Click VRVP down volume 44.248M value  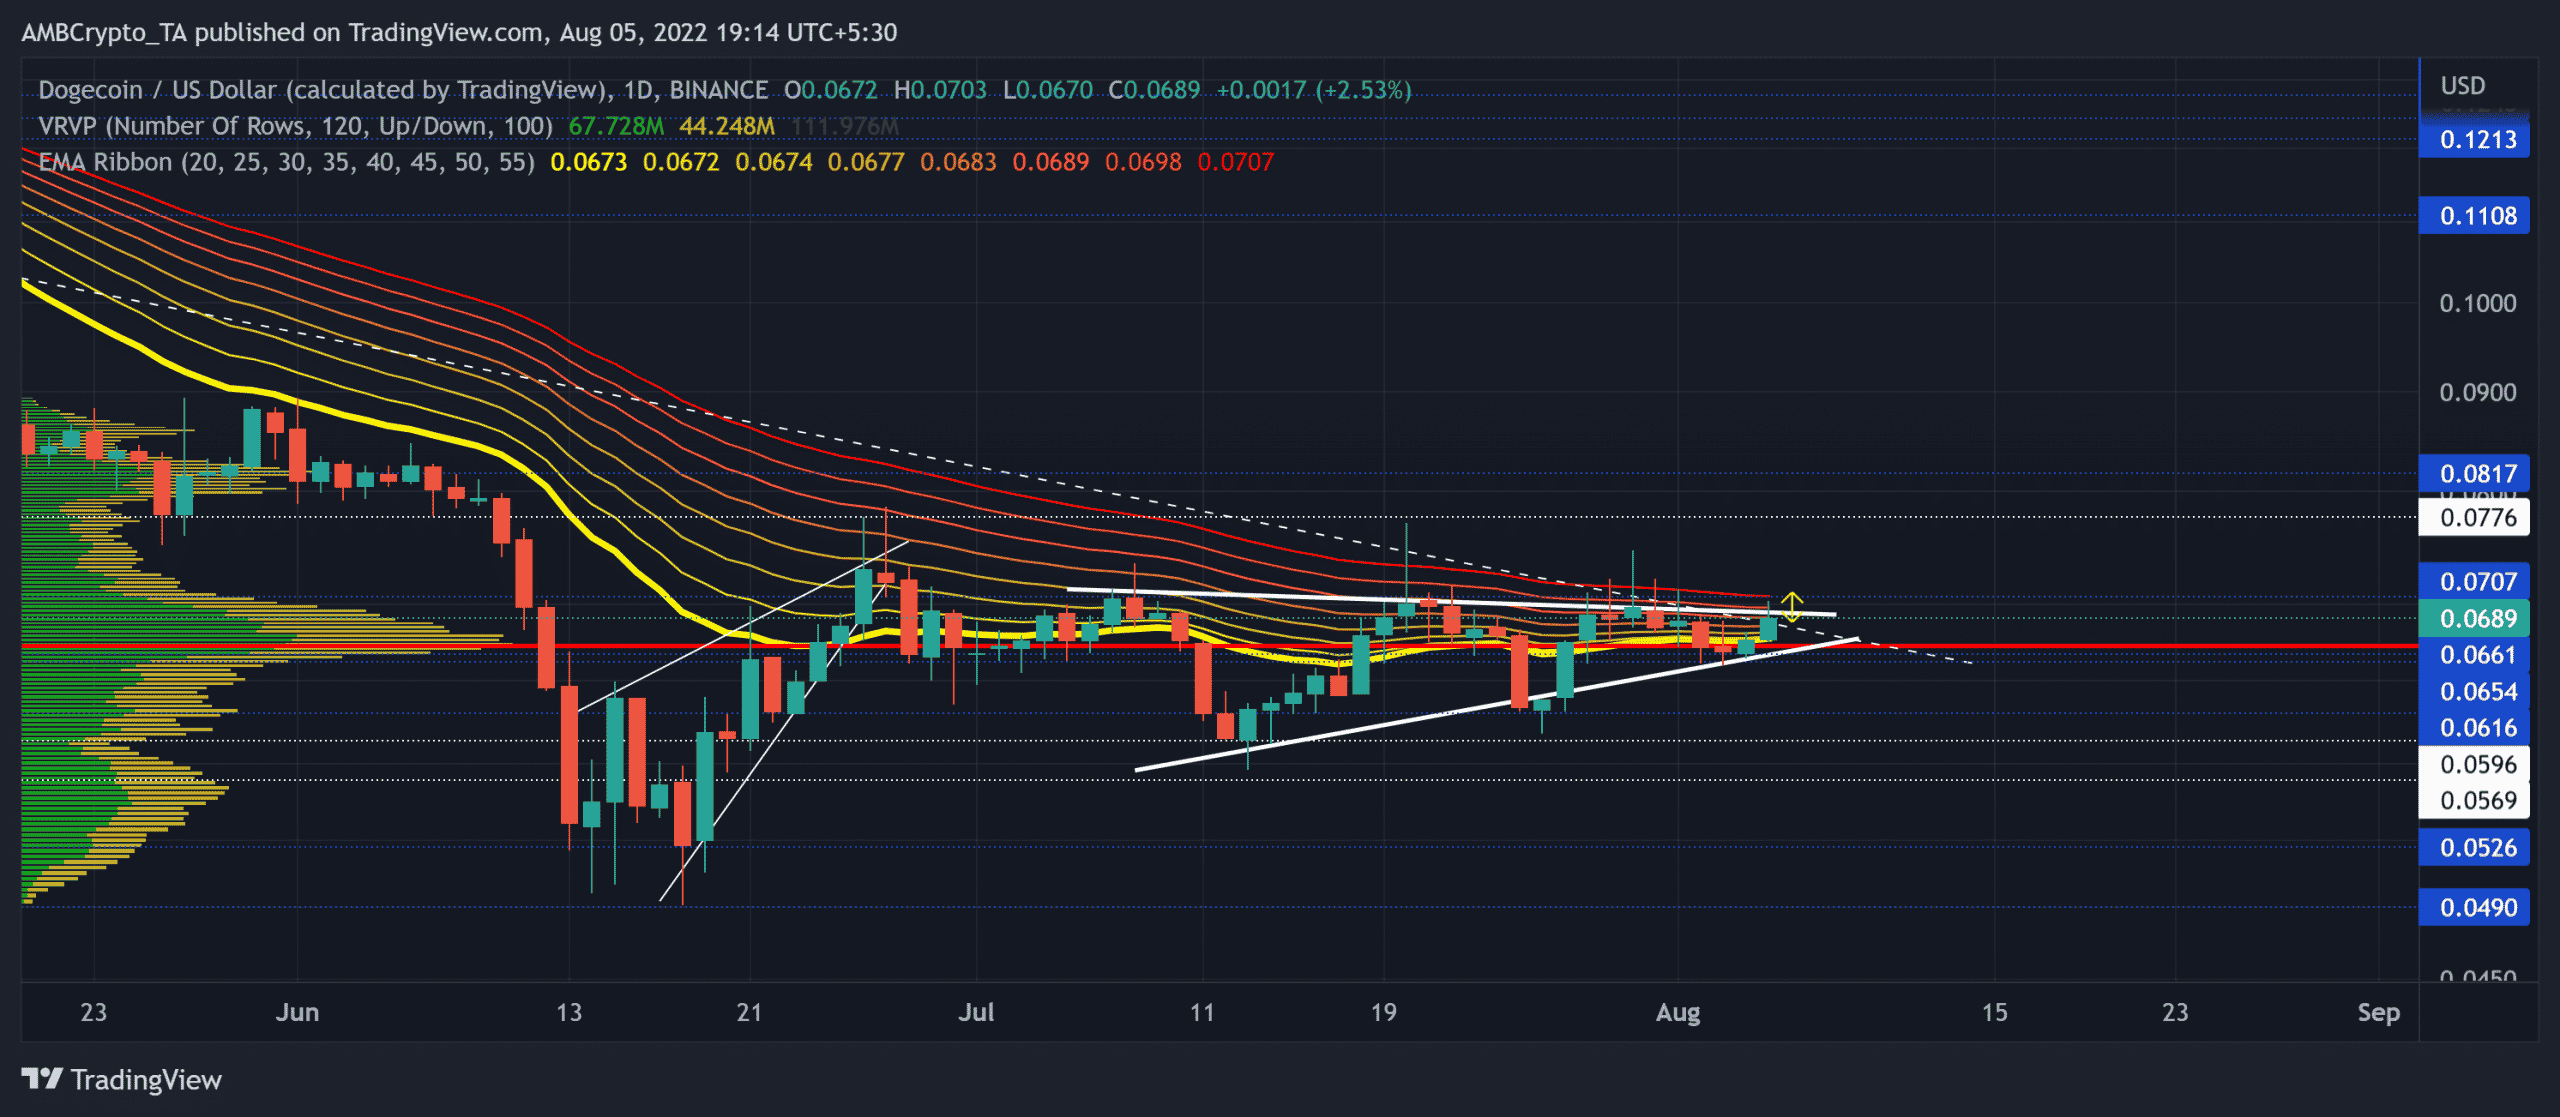(727, 126)
